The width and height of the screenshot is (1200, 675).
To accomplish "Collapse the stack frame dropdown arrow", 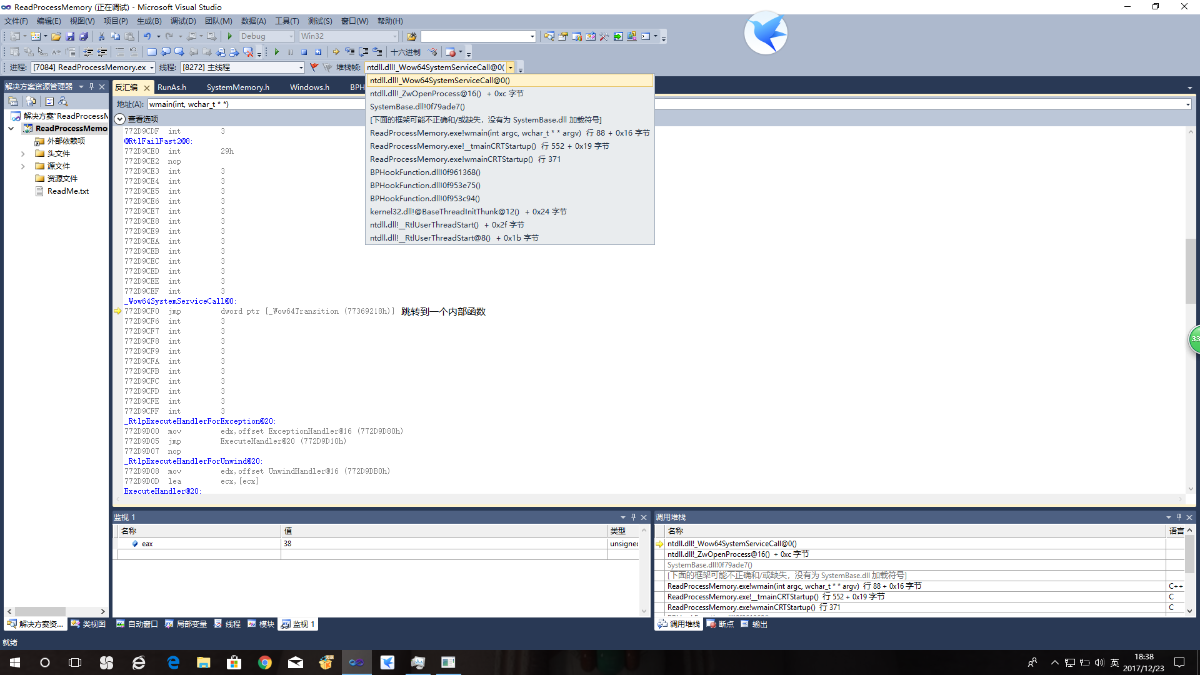I will [510, 67].
